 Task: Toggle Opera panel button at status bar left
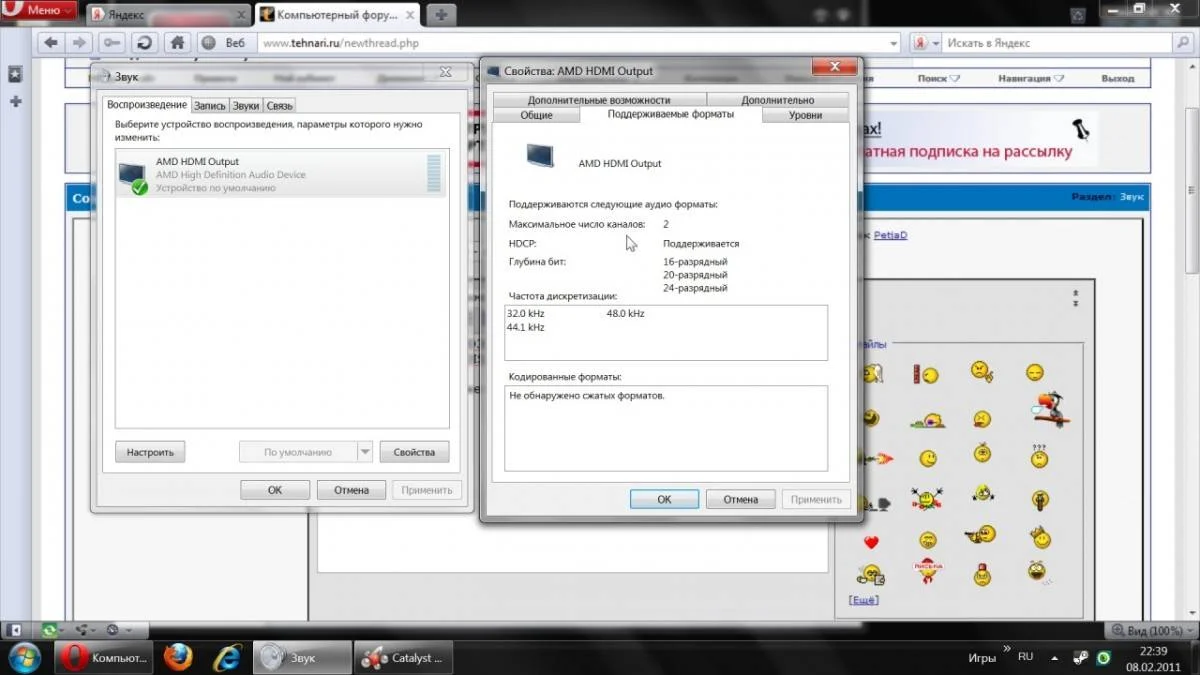click(x=14, y=630)
